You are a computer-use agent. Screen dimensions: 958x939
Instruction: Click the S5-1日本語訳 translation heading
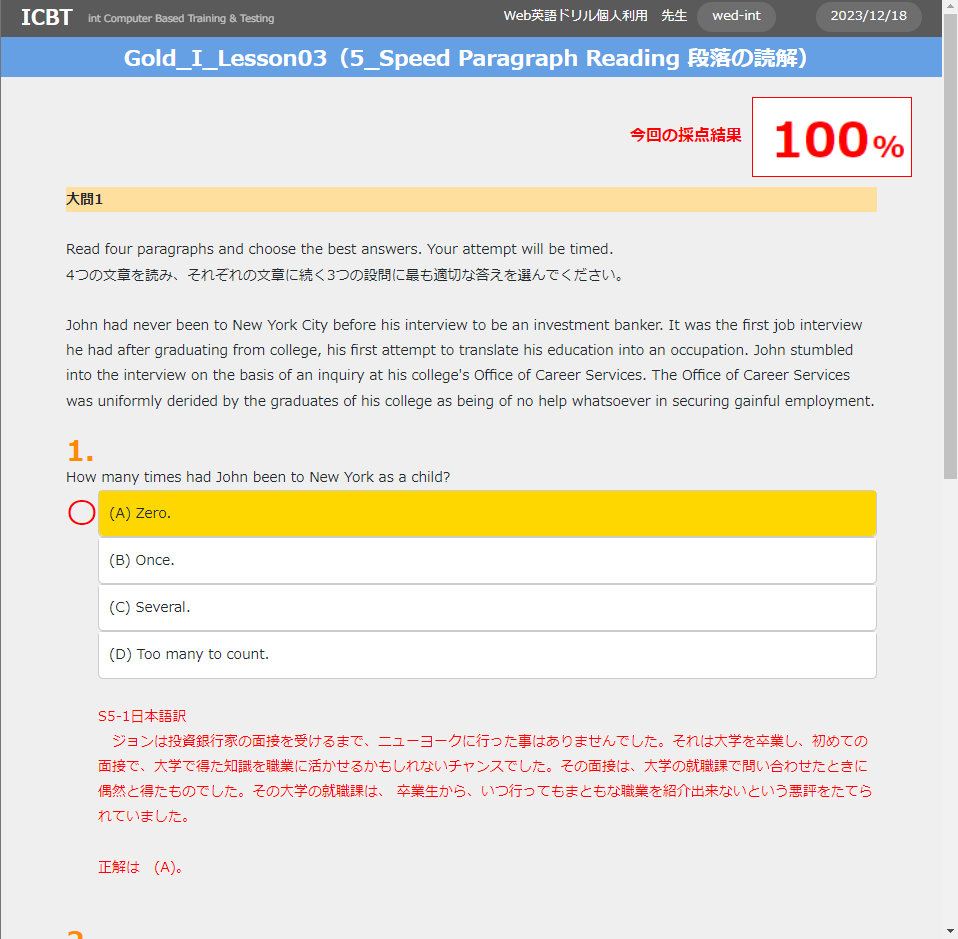pyautogui.click(x=142, y=716)
